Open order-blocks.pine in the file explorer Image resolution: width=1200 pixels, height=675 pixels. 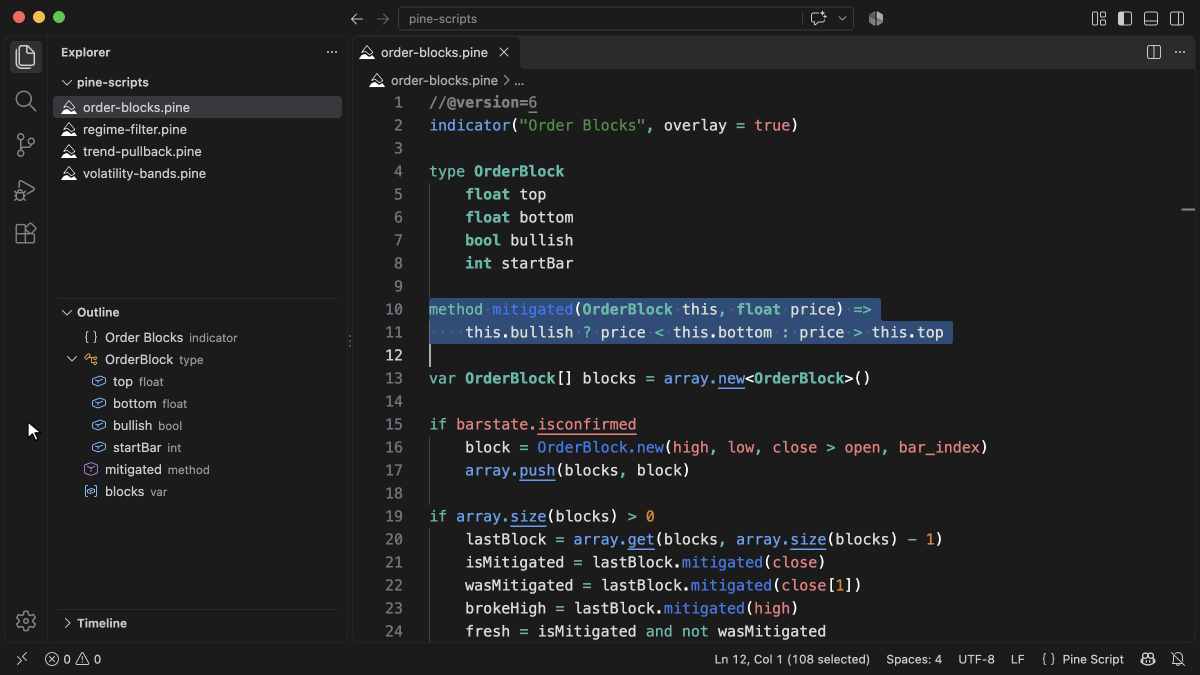click(x=198, y=107)
